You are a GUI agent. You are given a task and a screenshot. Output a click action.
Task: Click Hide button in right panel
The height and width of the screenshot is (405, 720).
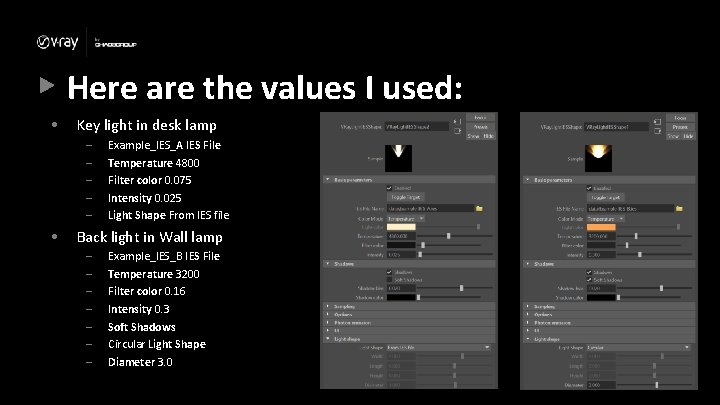coord(688,136)
